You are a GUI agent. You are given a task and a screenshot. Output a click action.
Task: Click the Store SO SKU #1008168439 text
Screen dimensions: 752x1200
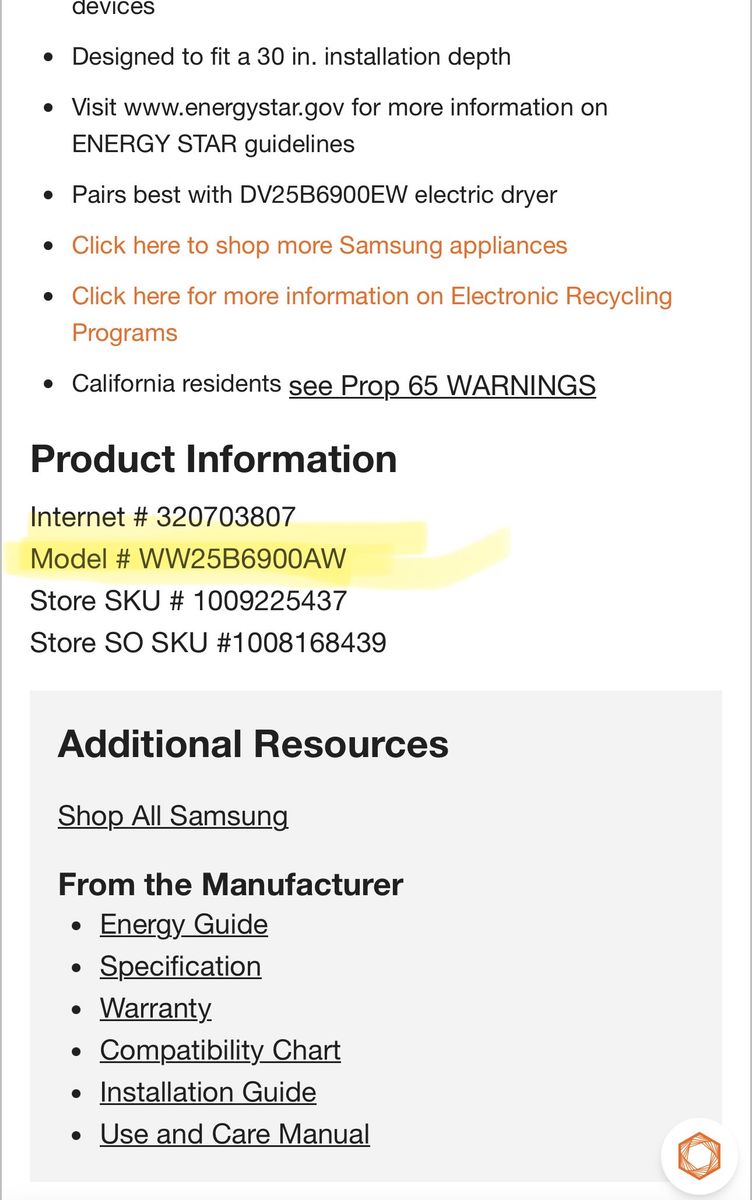click(208, 642)
